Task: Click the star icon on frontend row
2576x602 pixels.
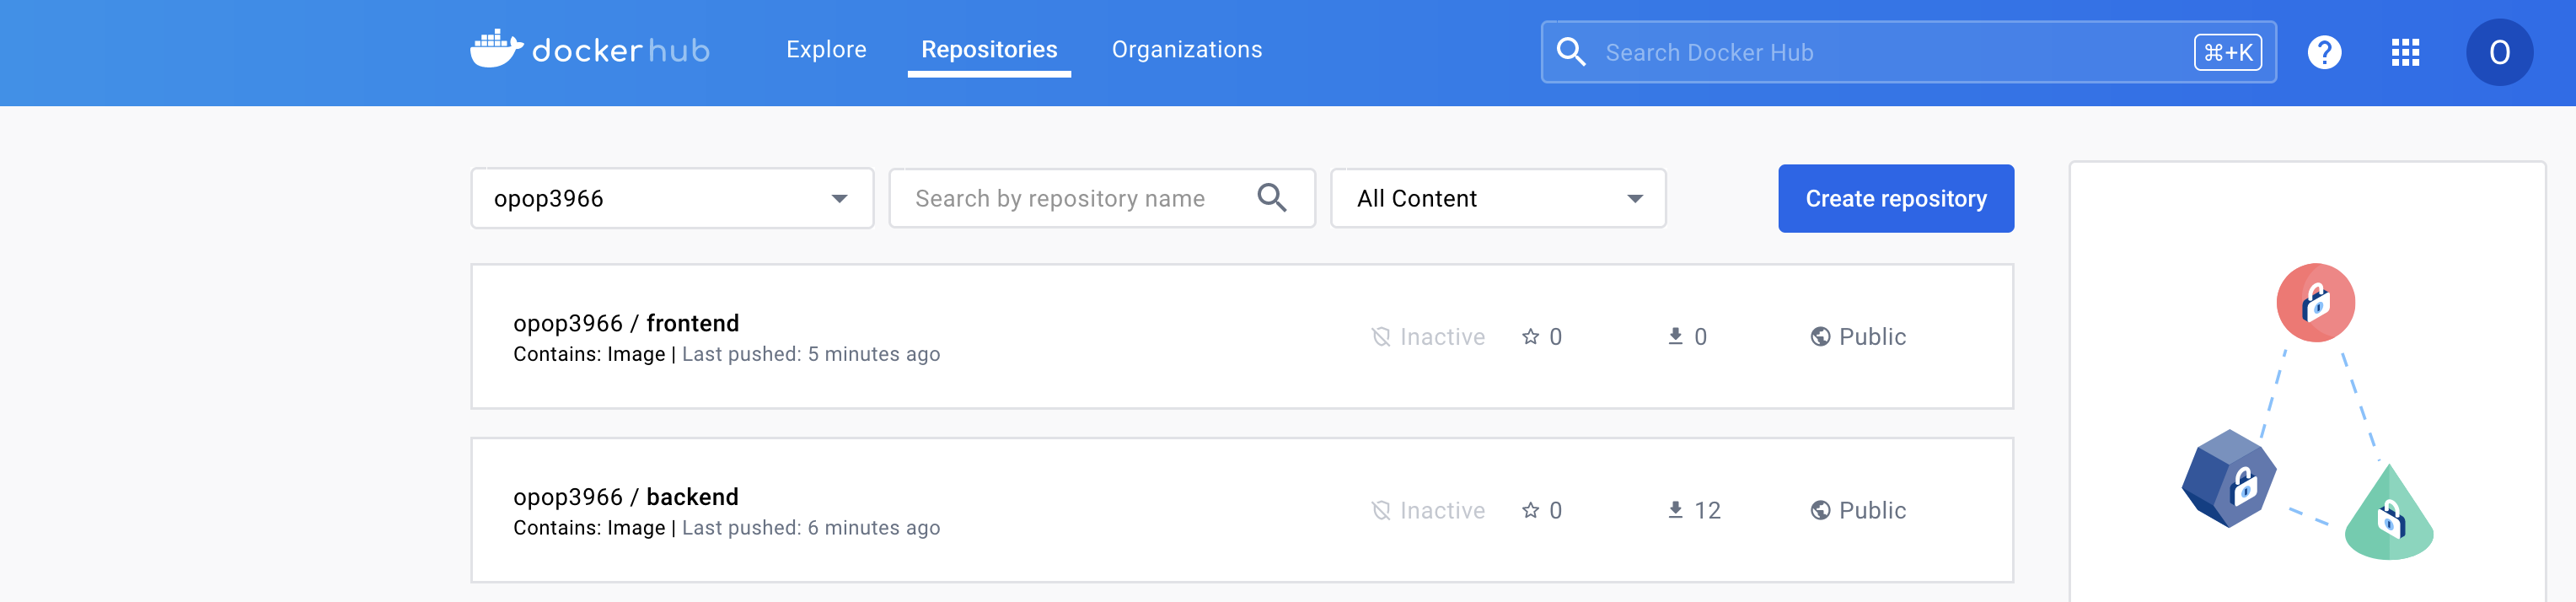Action: [1530, 337]
